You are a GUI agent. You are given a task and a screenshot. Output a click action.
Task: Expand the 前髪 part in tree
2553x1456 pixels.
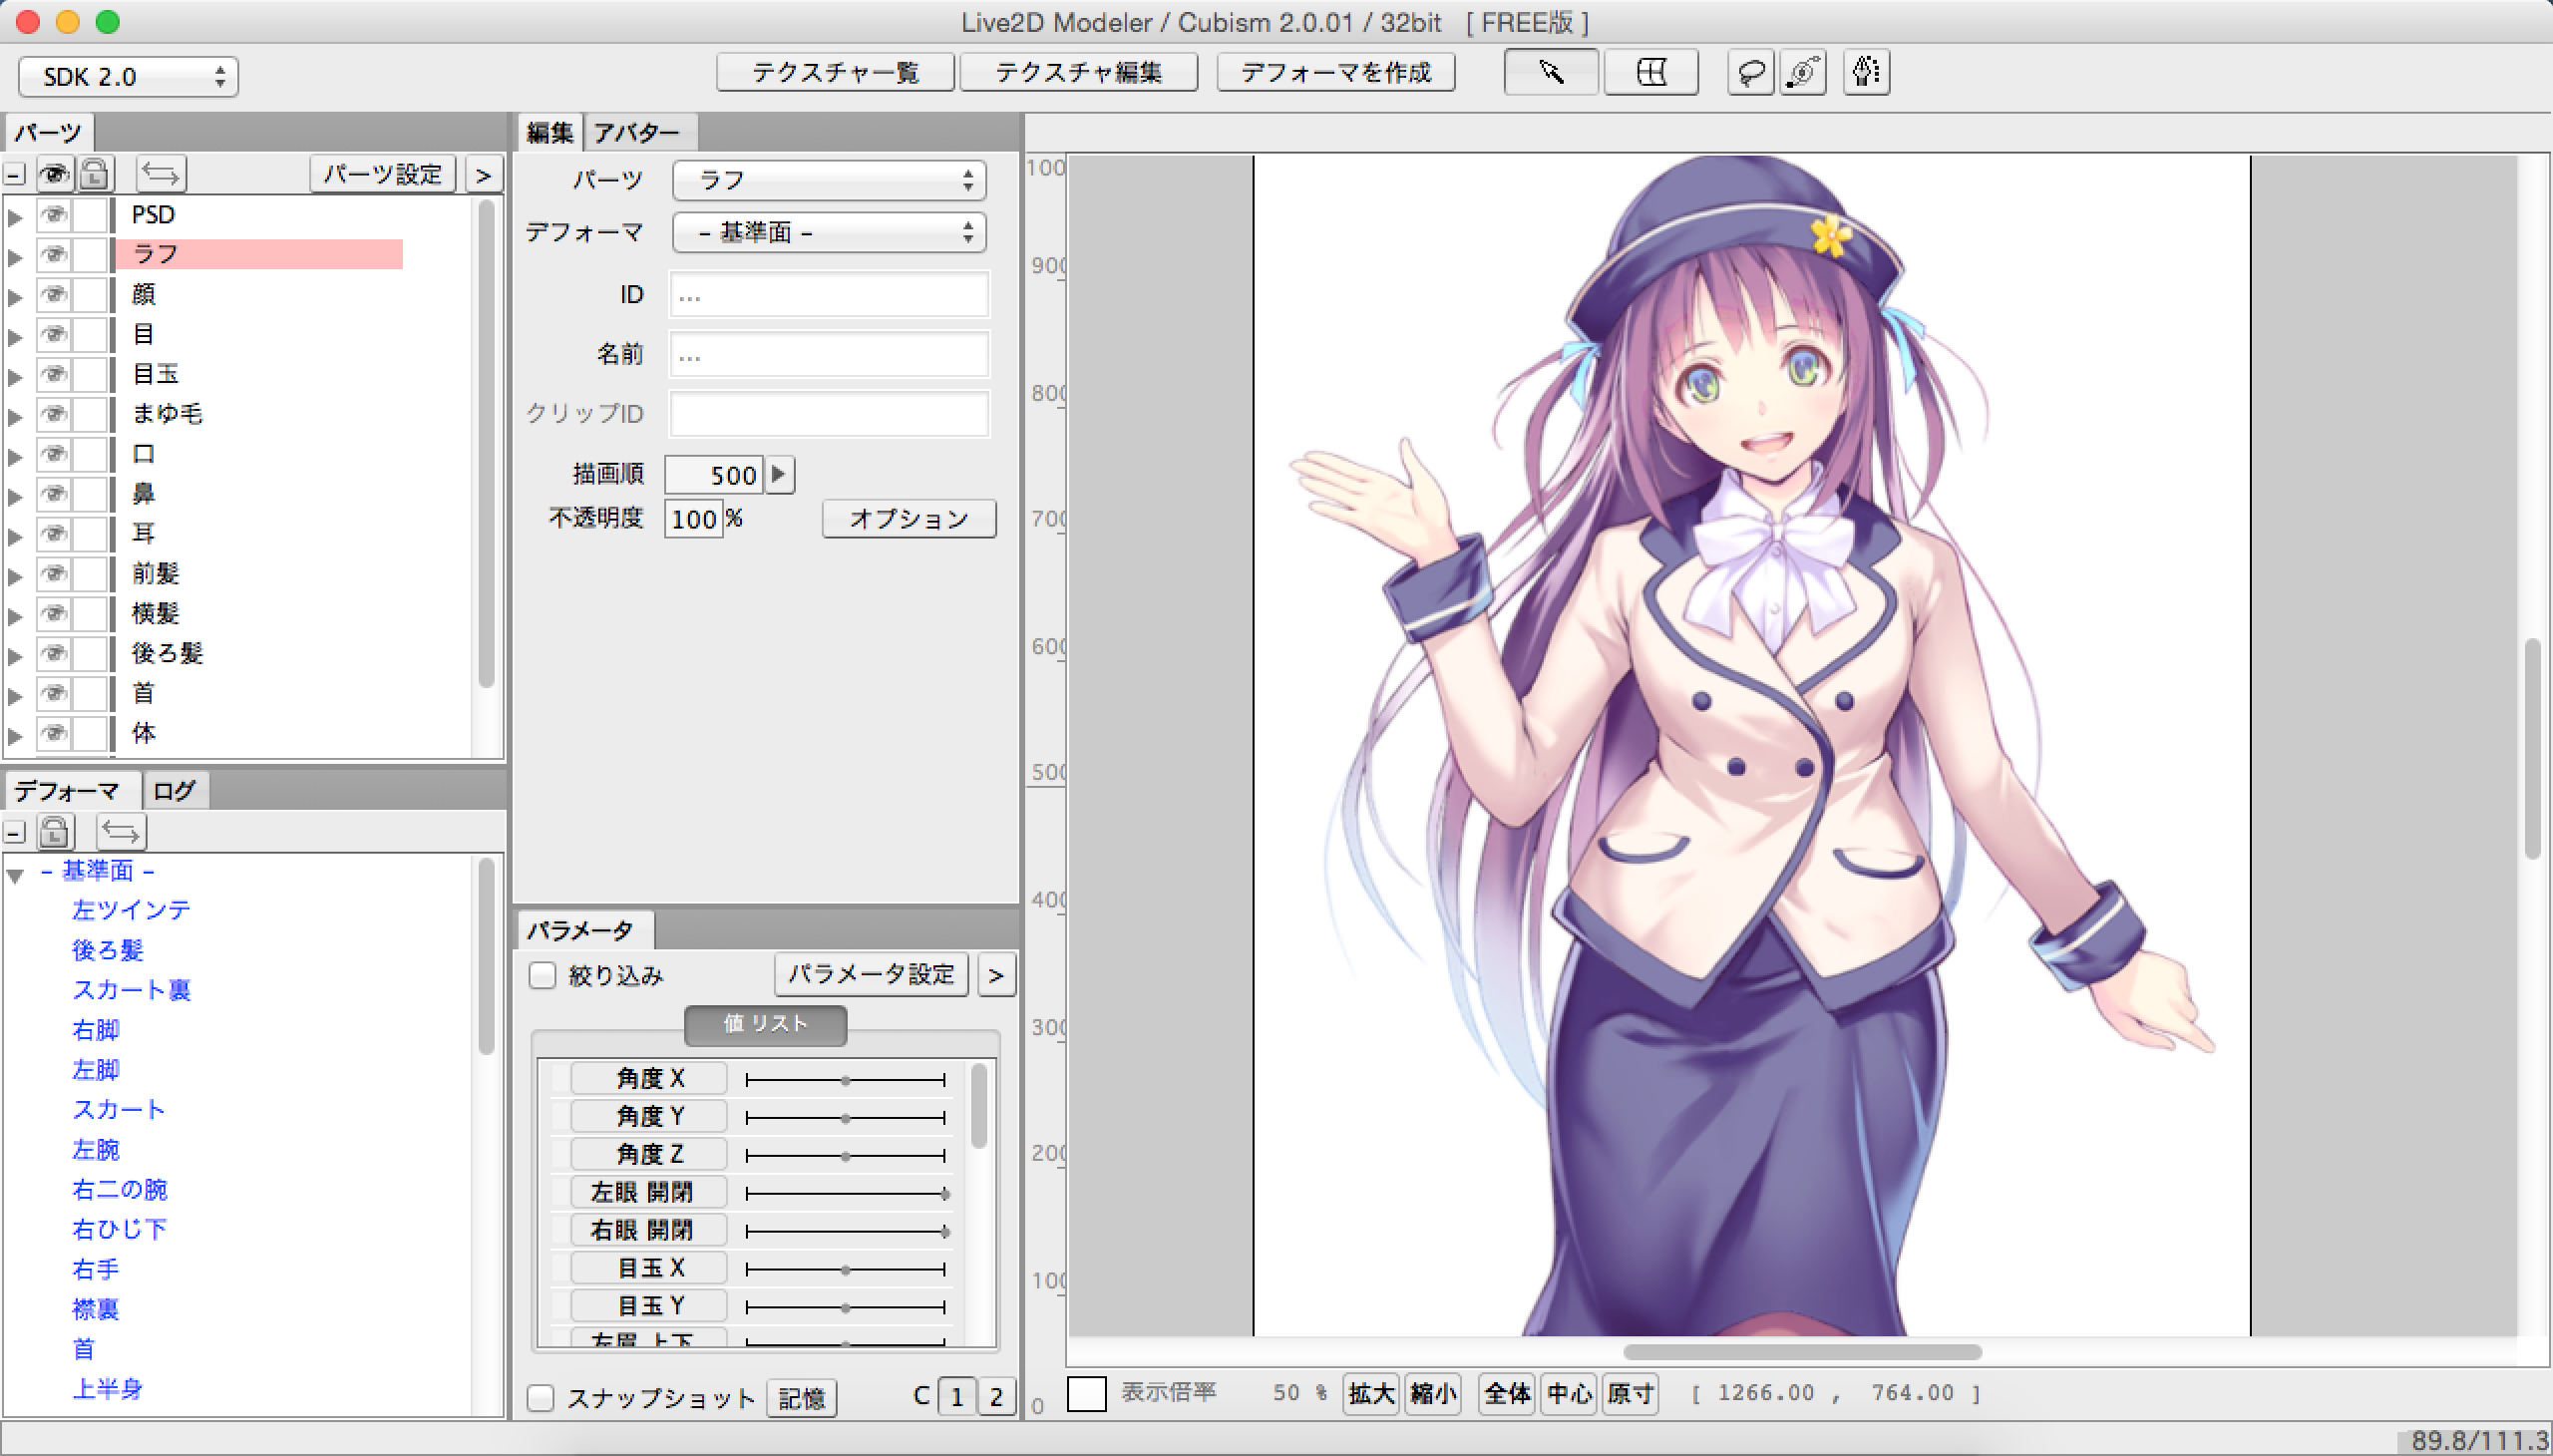pos(15,575)
